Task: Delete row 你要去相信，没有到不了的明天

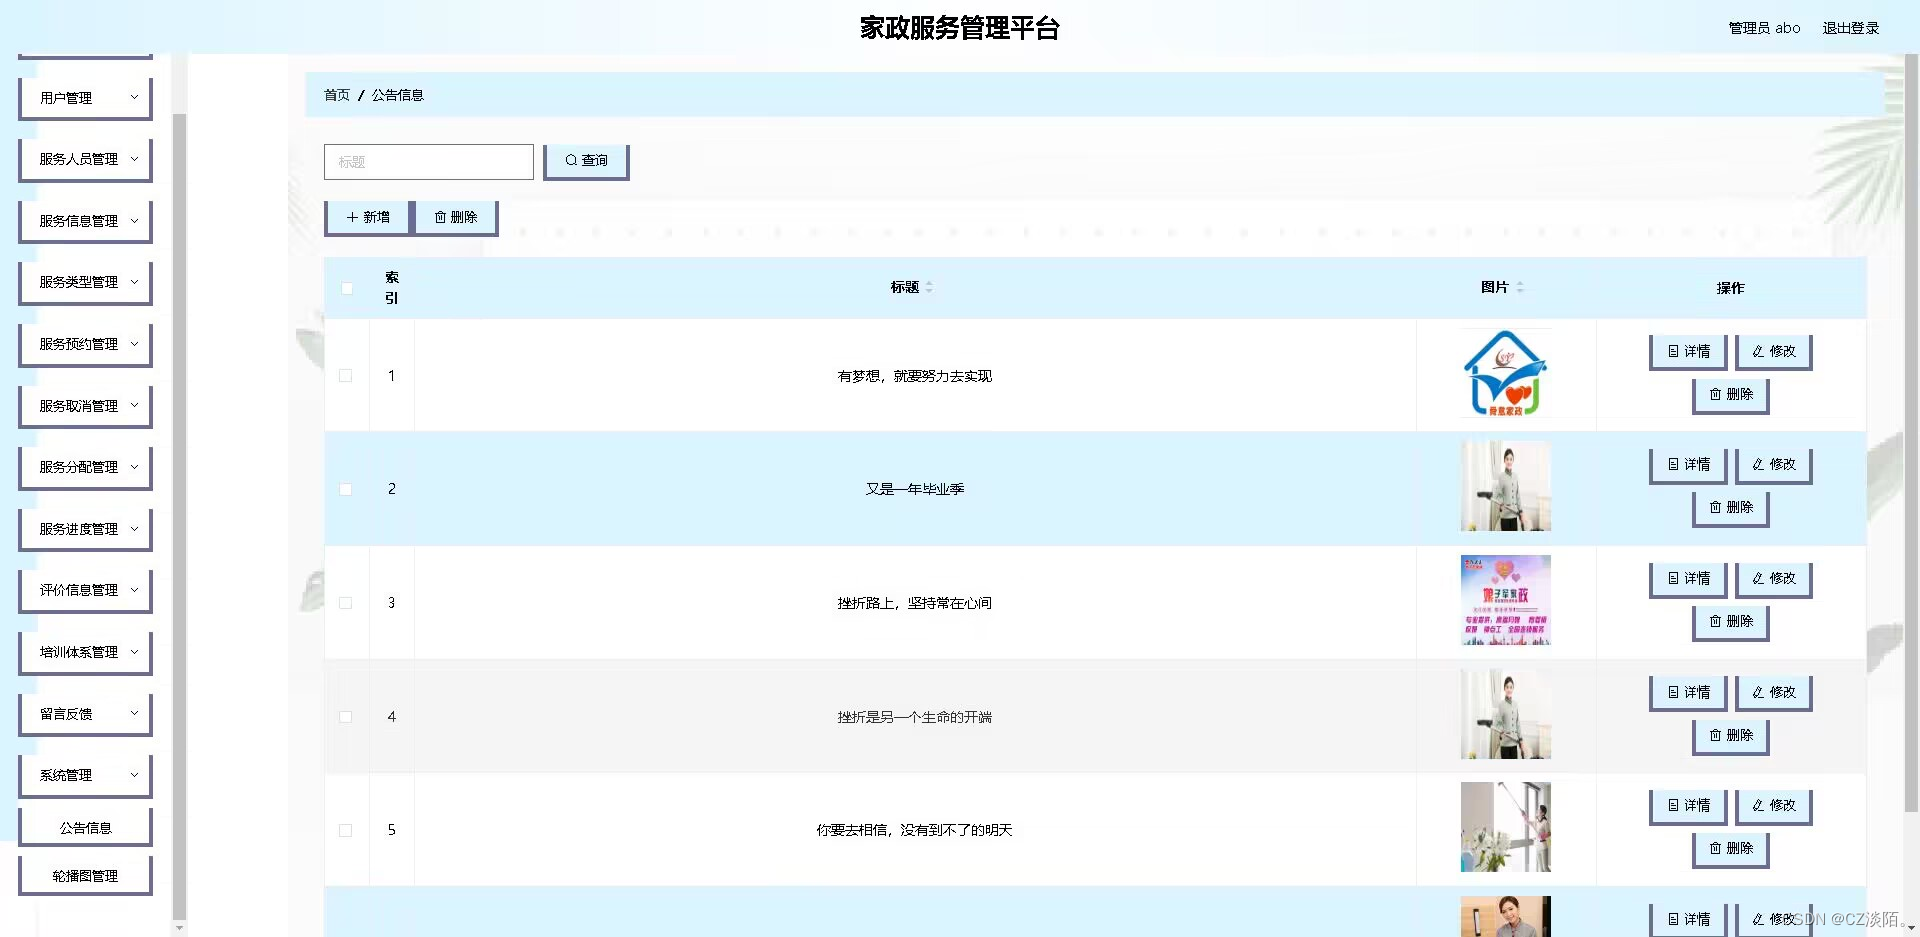Action: coord(1731,849)
